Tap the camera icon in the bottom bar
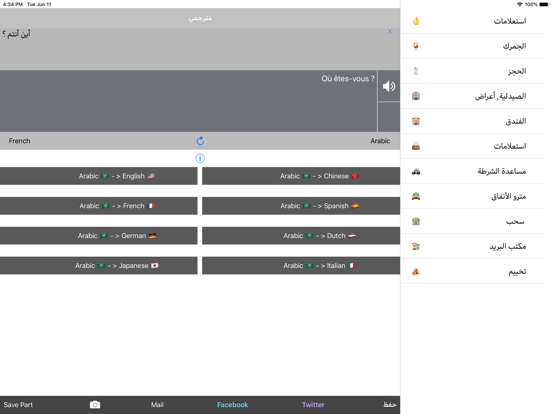 pos(95,404)
